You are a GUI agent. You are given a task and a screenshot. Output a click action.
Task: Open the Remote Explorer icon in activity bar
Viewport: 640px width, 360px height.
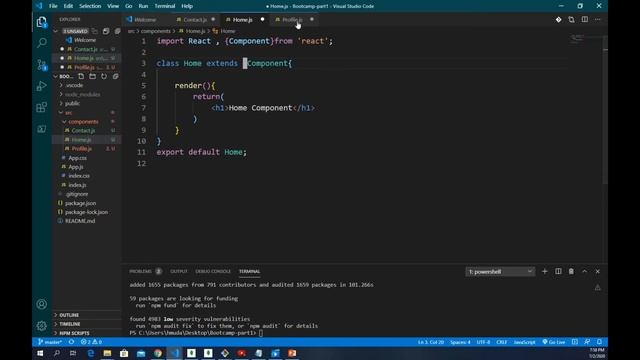pos(42,129)
